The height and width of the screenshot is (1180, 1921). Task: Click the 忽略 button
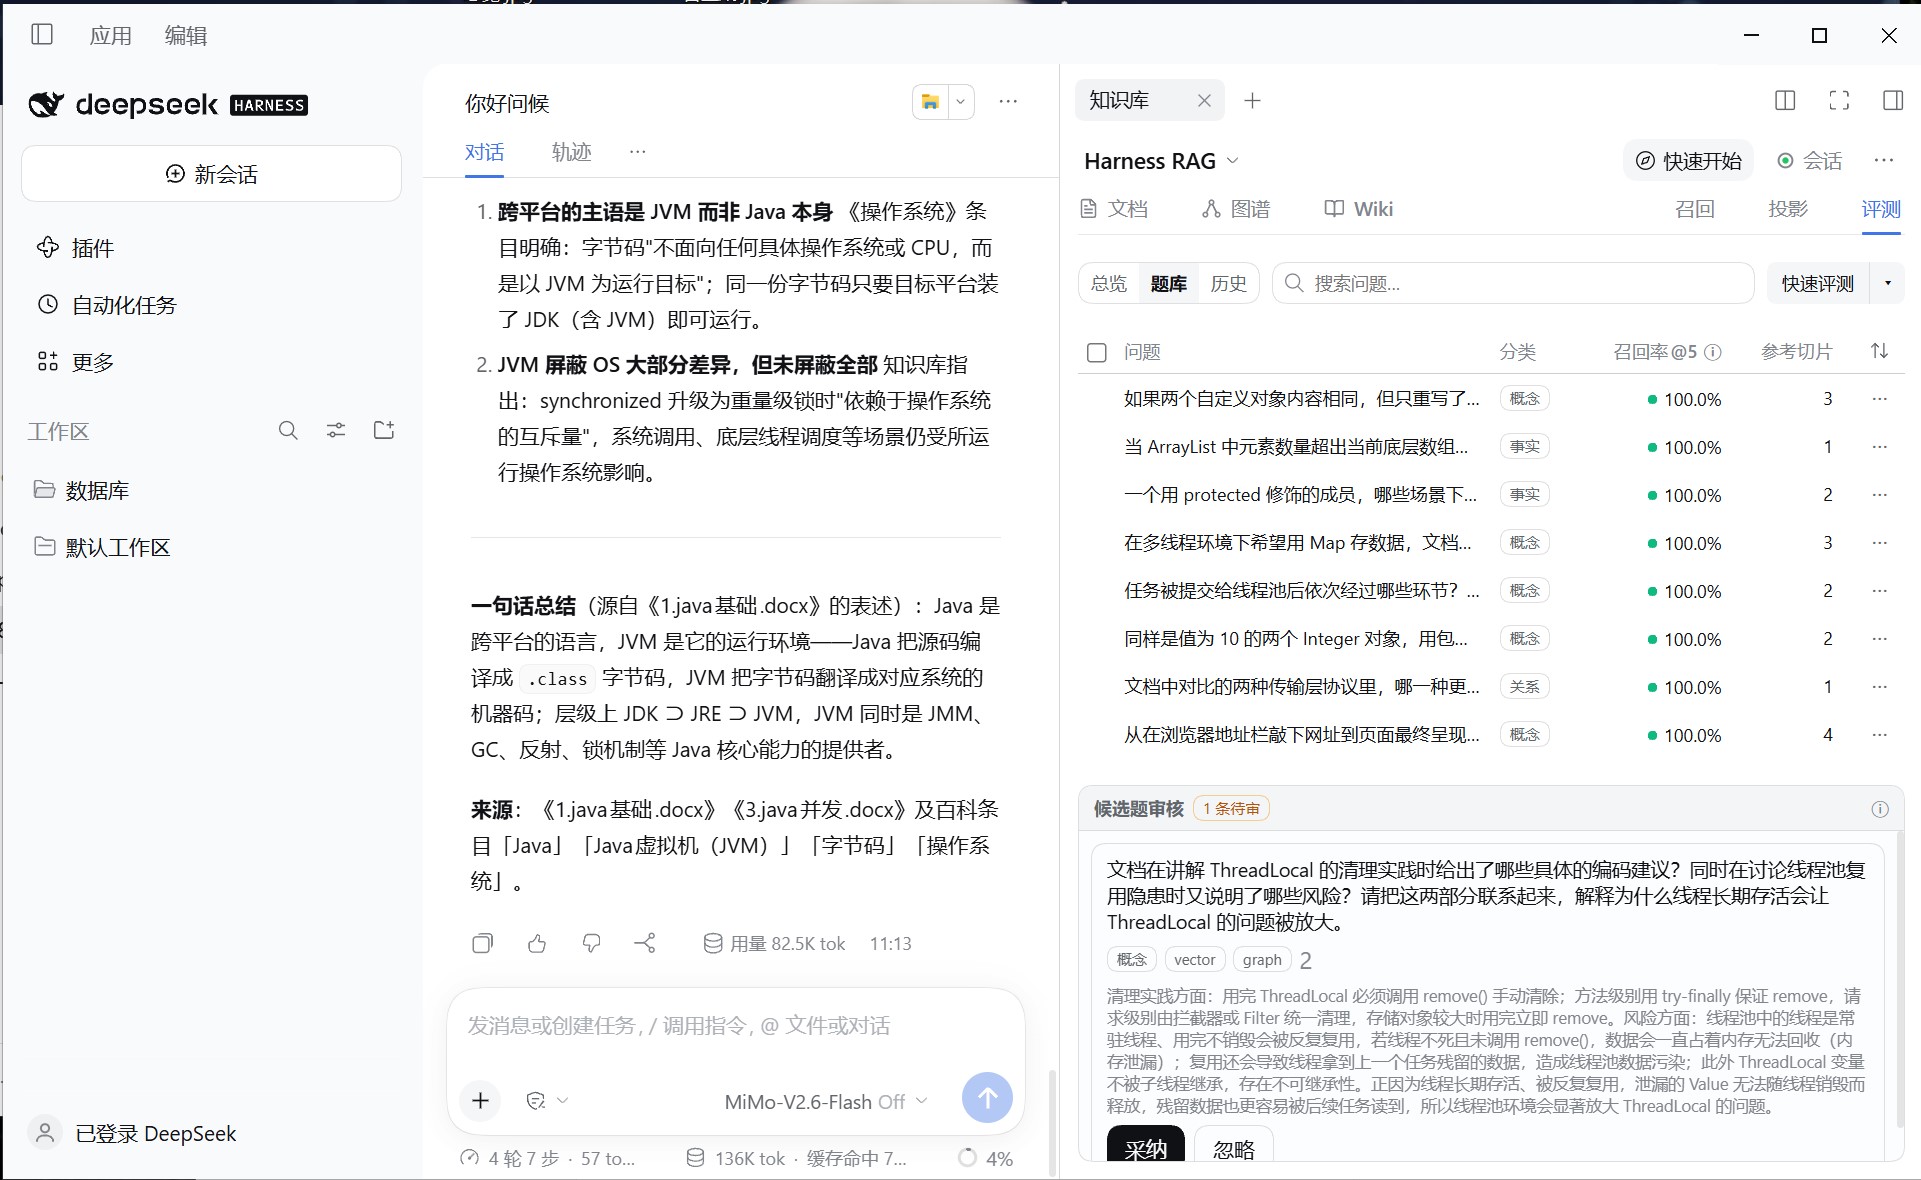(1233, 1145)
